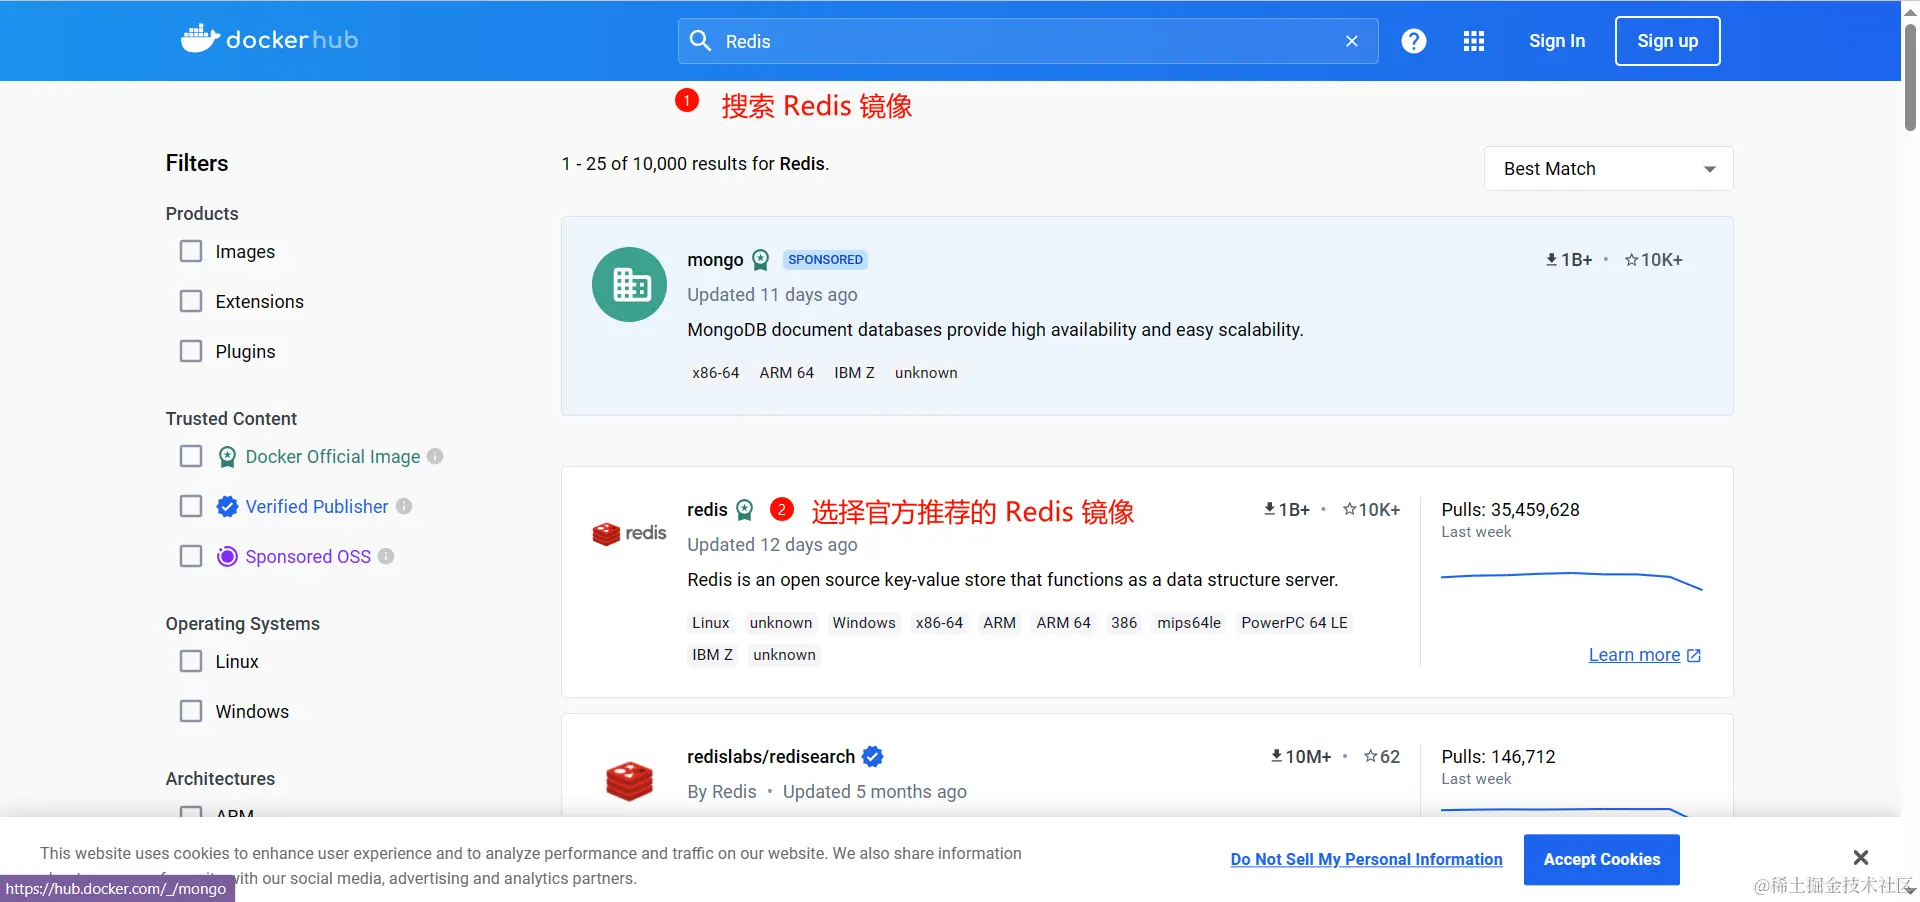Image resolution: width=1920 pixels, height=902 pixels.
Task: Click Sponsored OSS info icon
Action: click(386, 556)
